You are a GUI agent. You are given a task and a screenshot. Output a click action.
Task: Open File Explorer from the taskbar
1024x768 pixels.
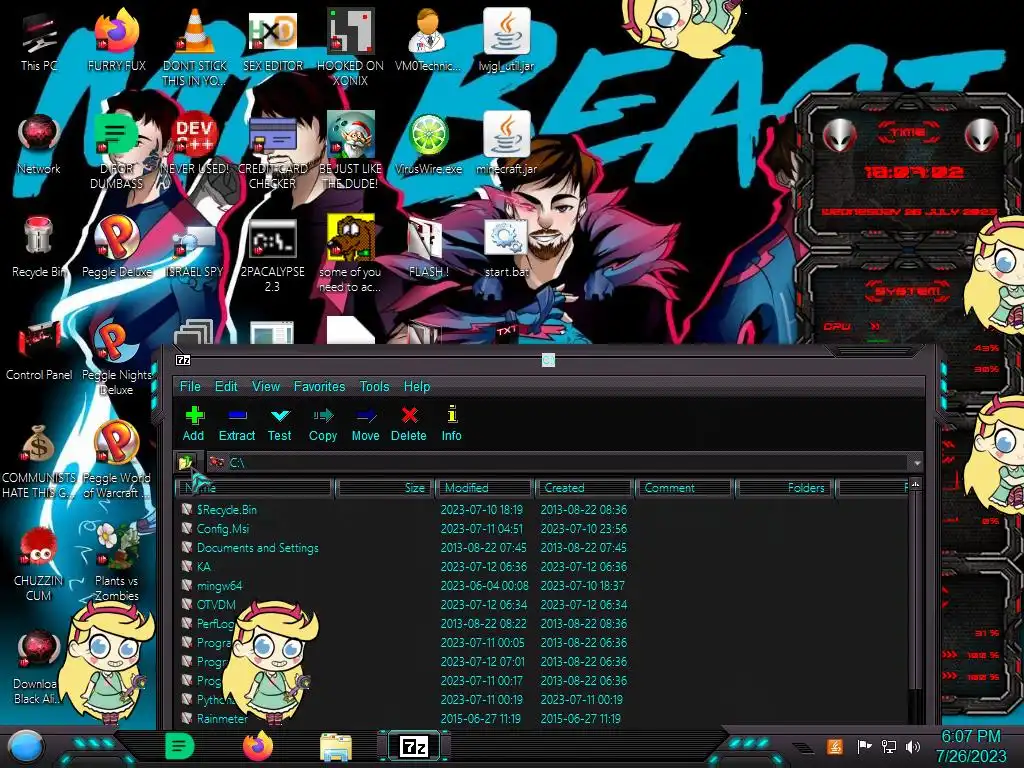[x=336, y=747]
